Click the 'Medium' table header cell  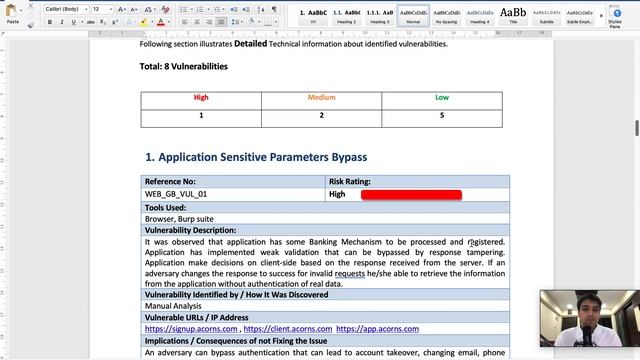[322, 100]
